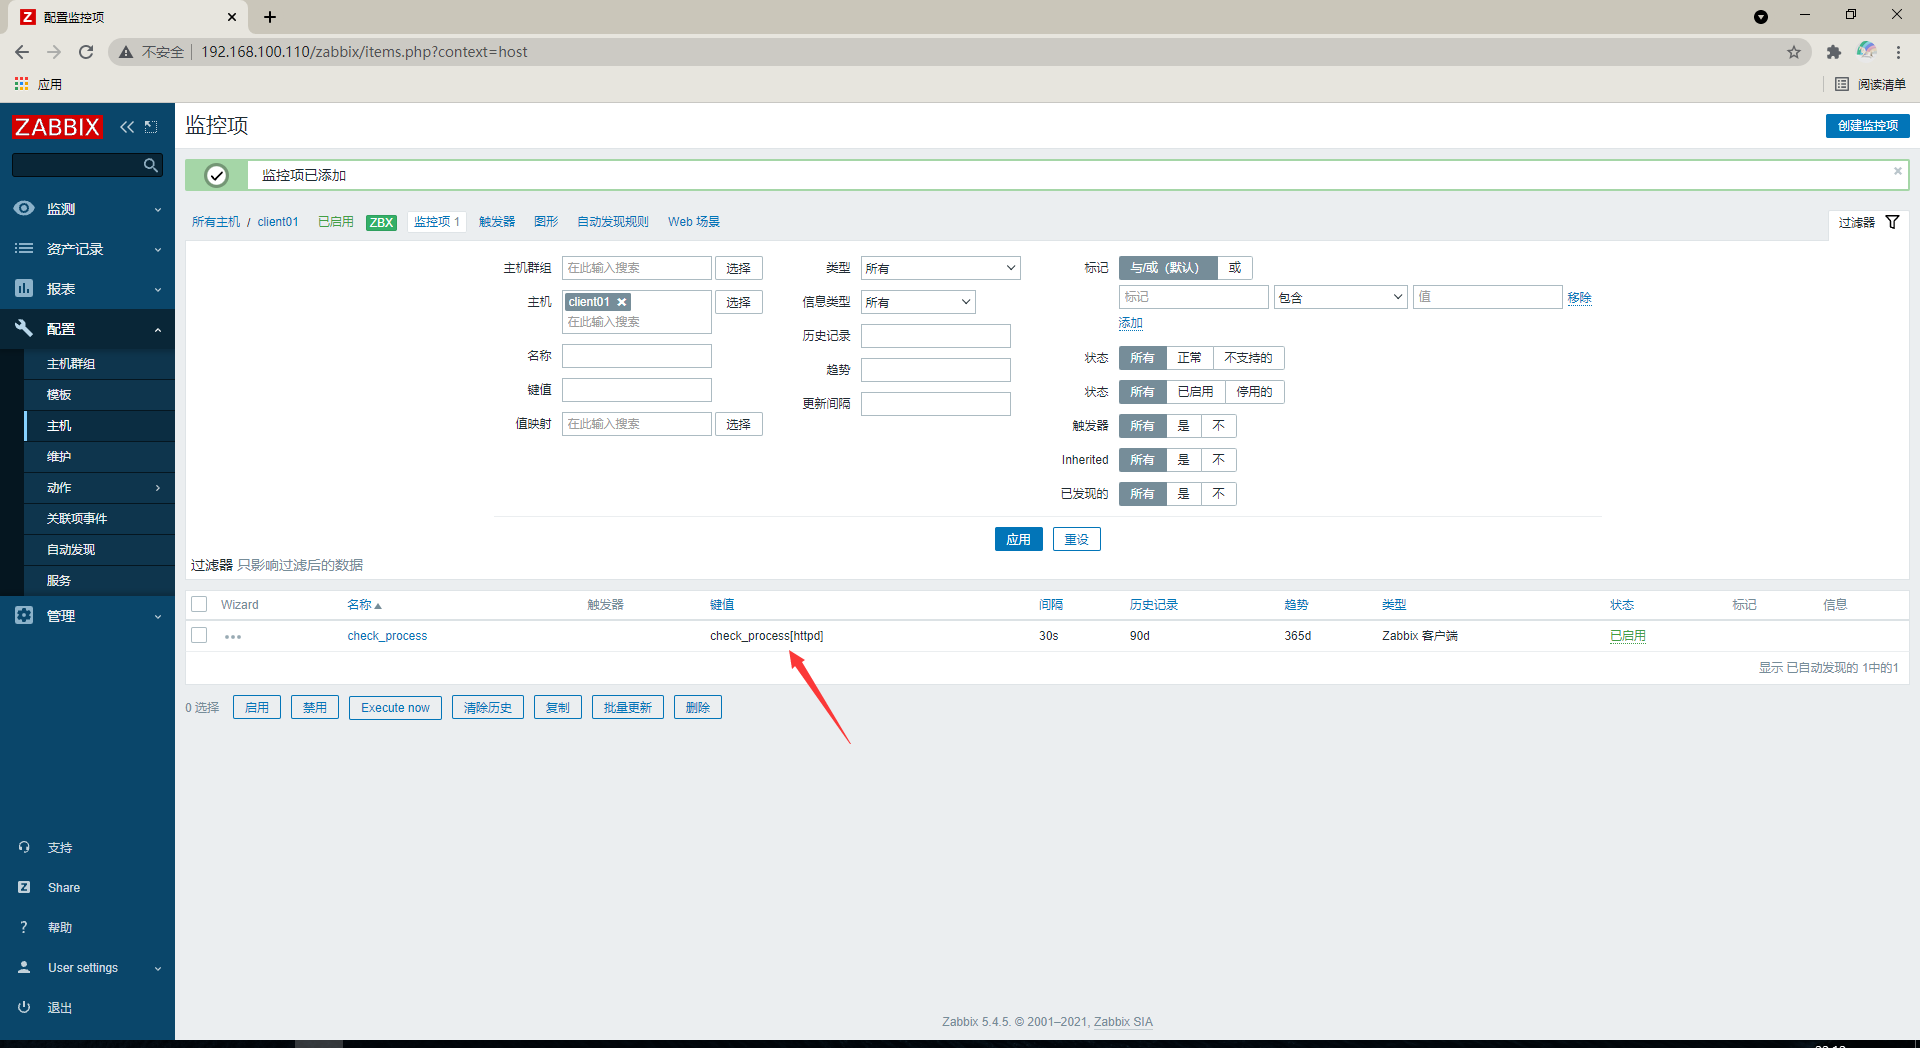Toggle sidebar hide icon next to collapse arrows
This screenshot has height=1048, width=1920.
click(151, 127)
